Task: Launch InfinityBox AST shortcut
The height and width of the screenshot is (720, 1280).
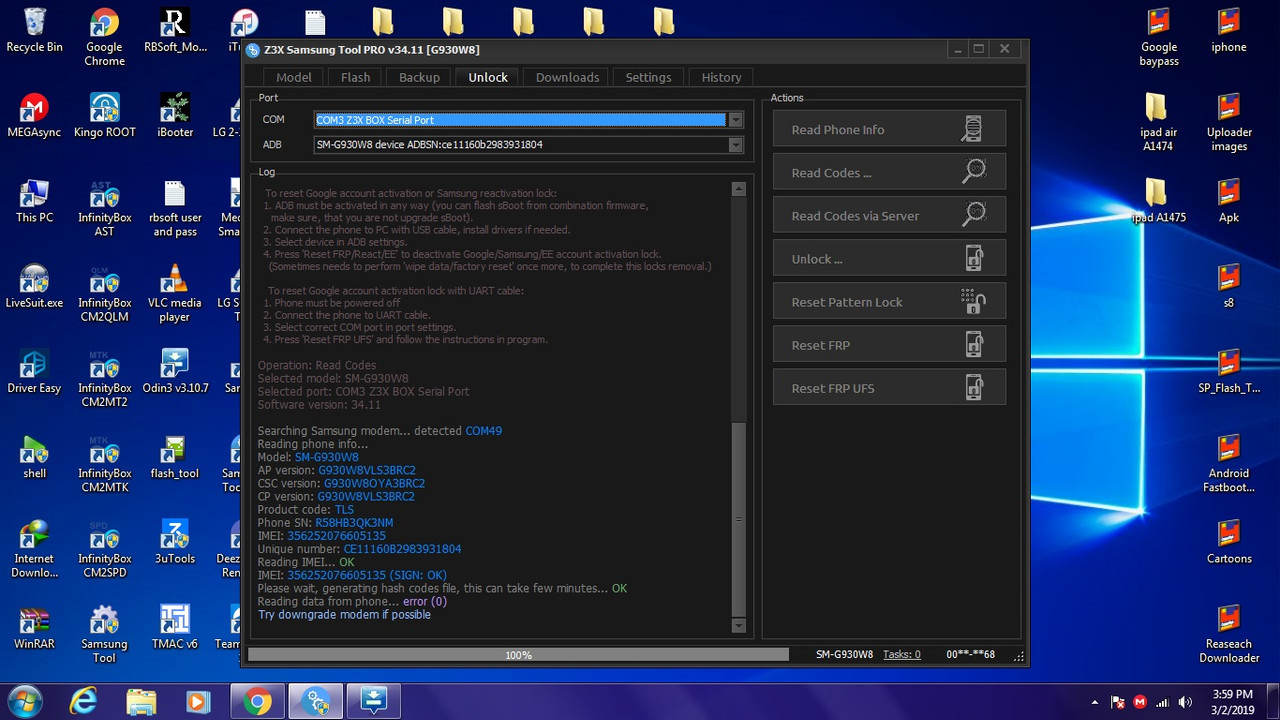Action: [x=104, y=208]
